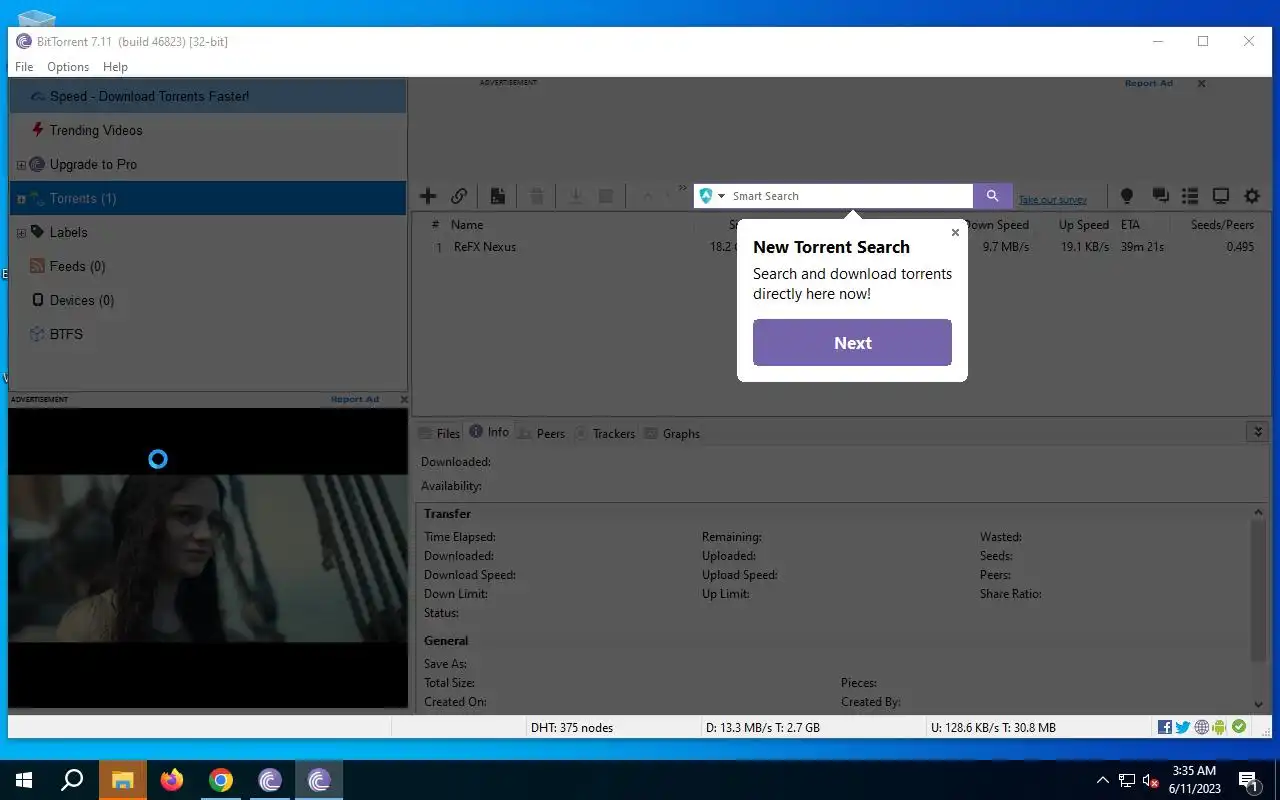
Task: Click the toolbar overflow chevron
Action: point(683,187)
